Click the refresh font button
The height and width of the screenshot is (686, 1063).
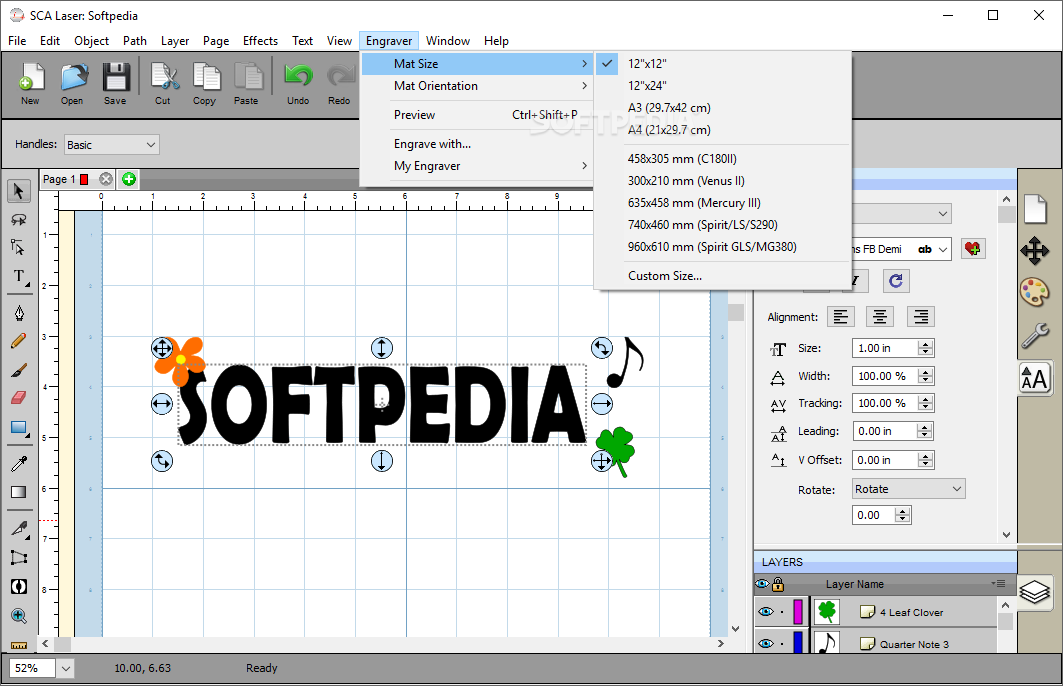click(896, 281)
